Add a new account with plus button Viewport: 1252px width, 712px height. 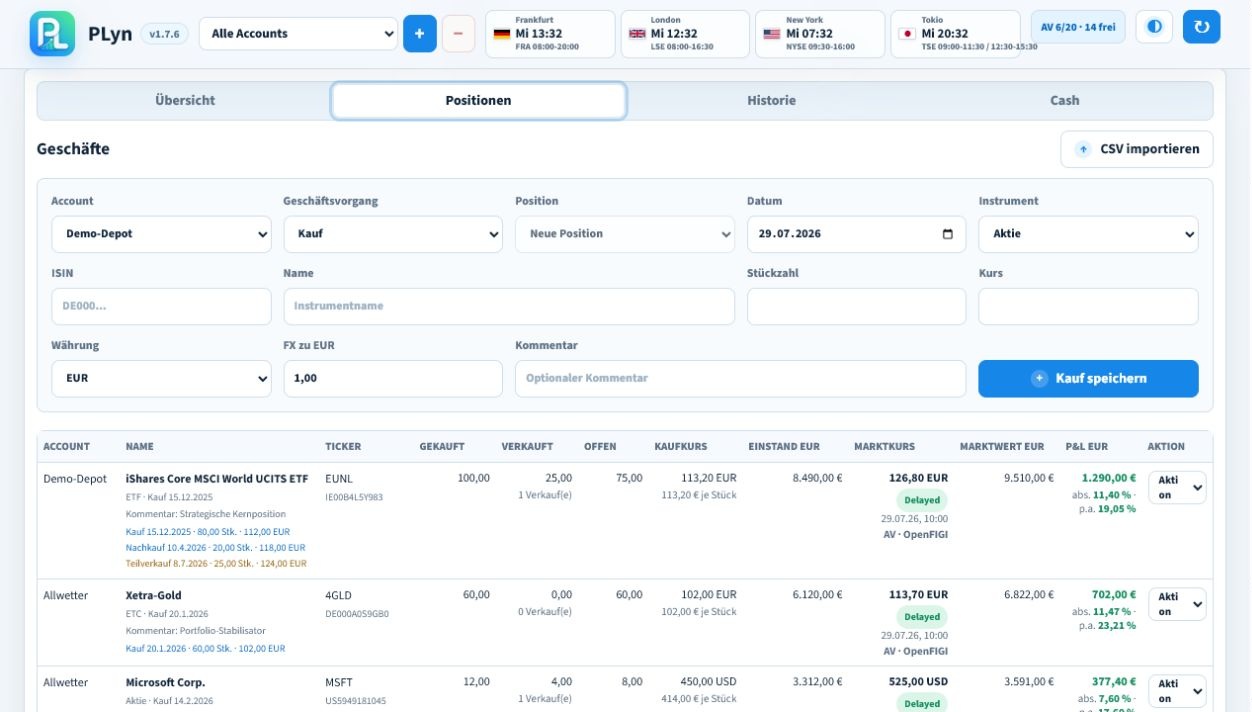[x=420, y=34]
